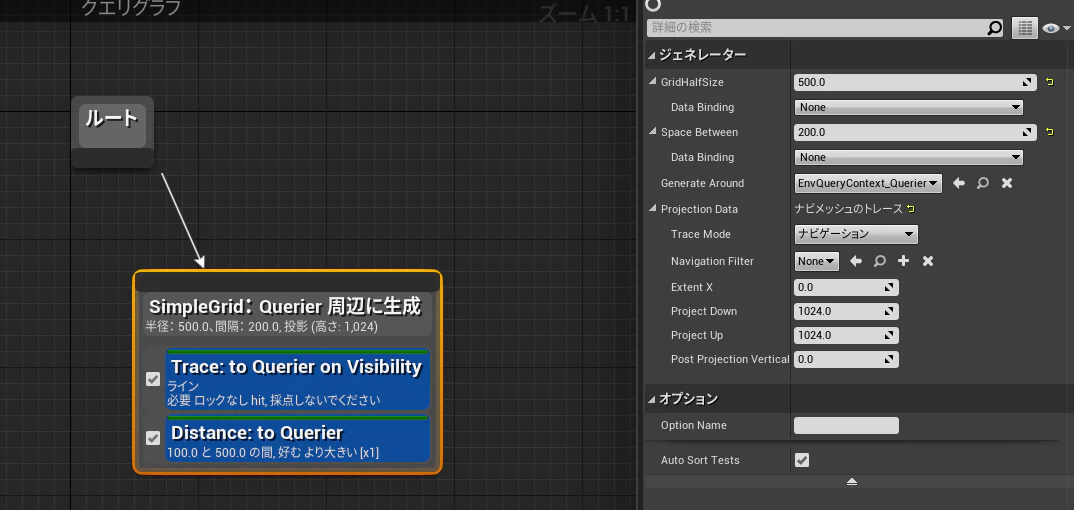Collapse the Space Between property expander
Viewport: 1074px width, 510px height.
pyautogui.click(x=653, y=132)
